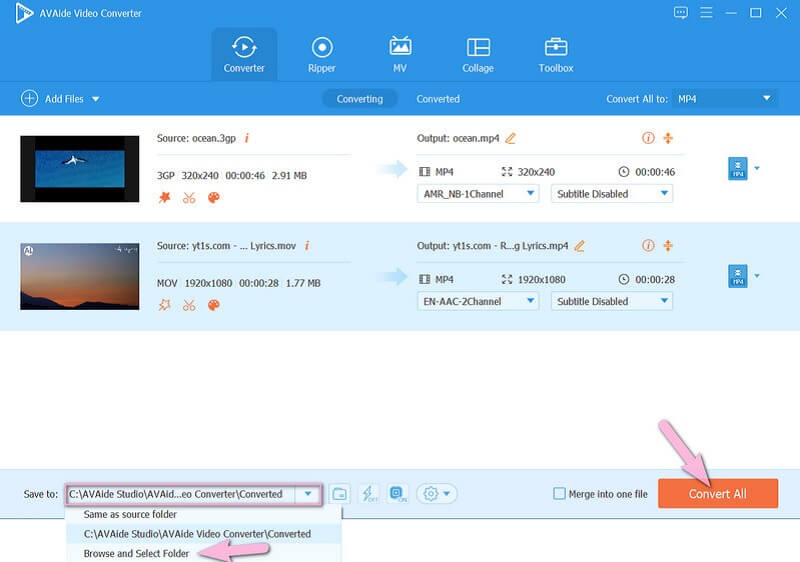Expand format arrow beside Lyrics.mp4 format icon

(757, 275)
